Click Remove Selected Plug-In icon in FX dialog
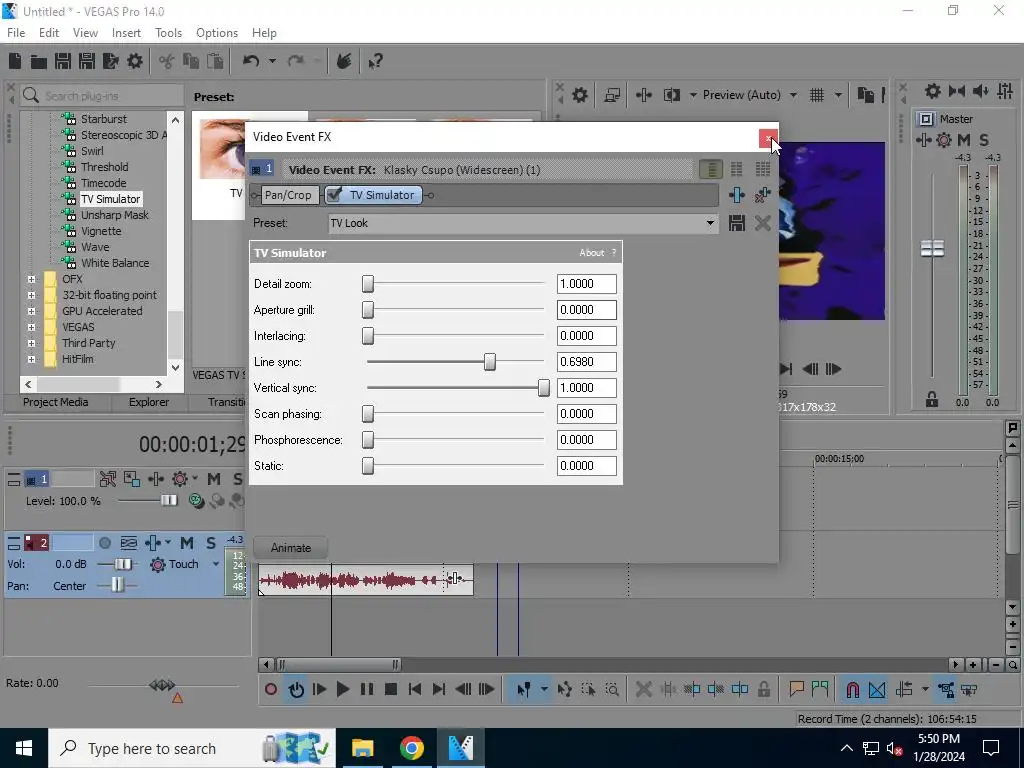 (762, 195)
